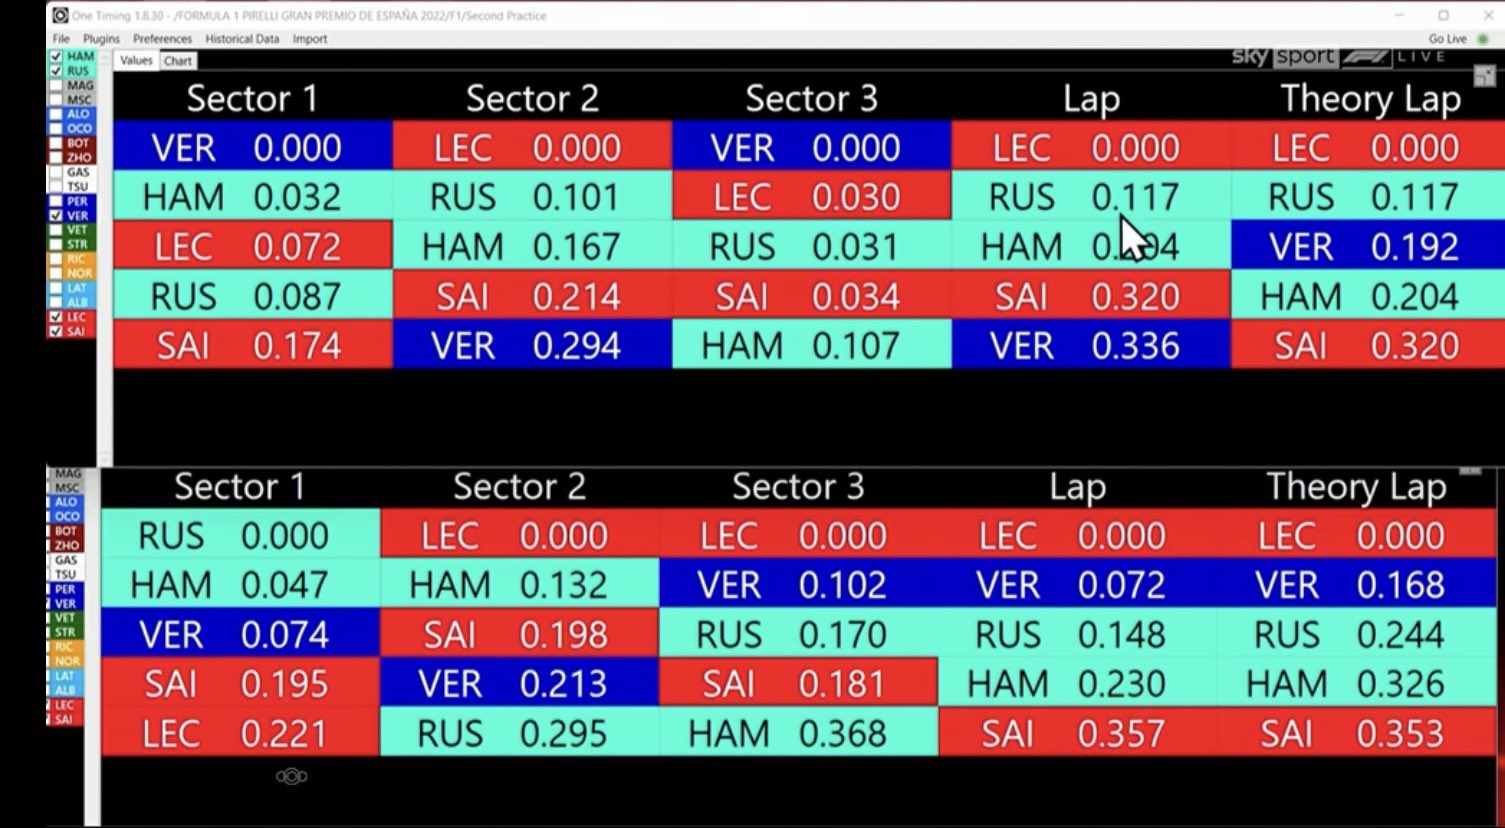Click the upper panel Theory Lap header
1505x828 pixels.
[x=1371, y=99]
